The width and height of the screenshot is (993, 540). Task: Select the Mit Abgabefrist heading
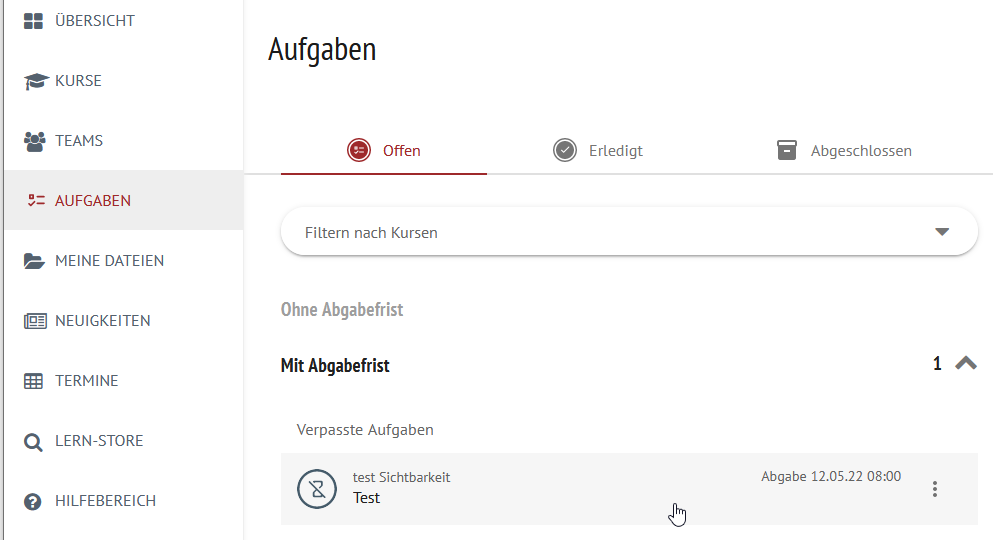[335, 365]
